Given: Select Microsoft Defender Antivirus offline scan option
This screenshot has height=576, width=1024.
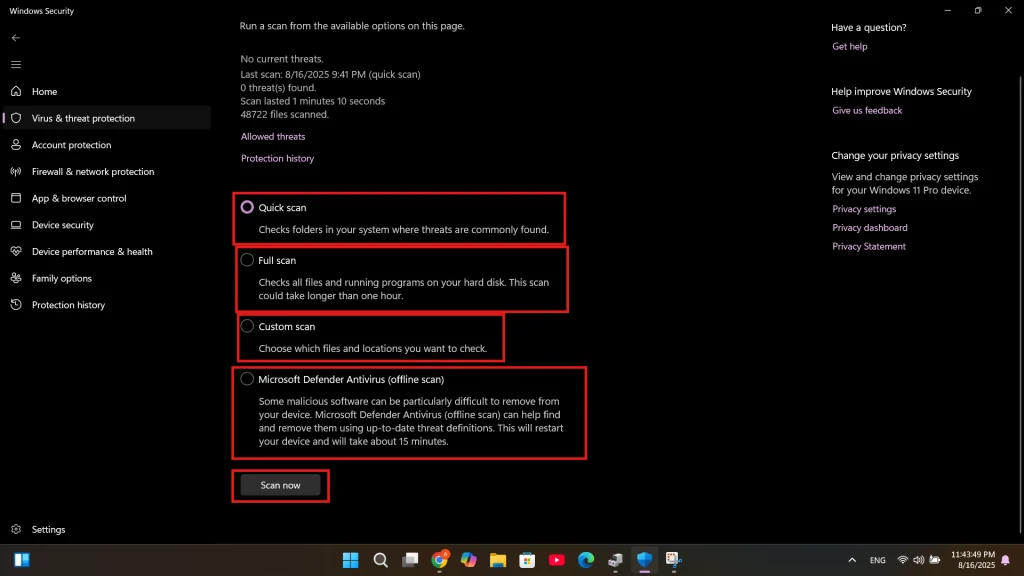Looking at the screenshot, I should click(247, 379).
